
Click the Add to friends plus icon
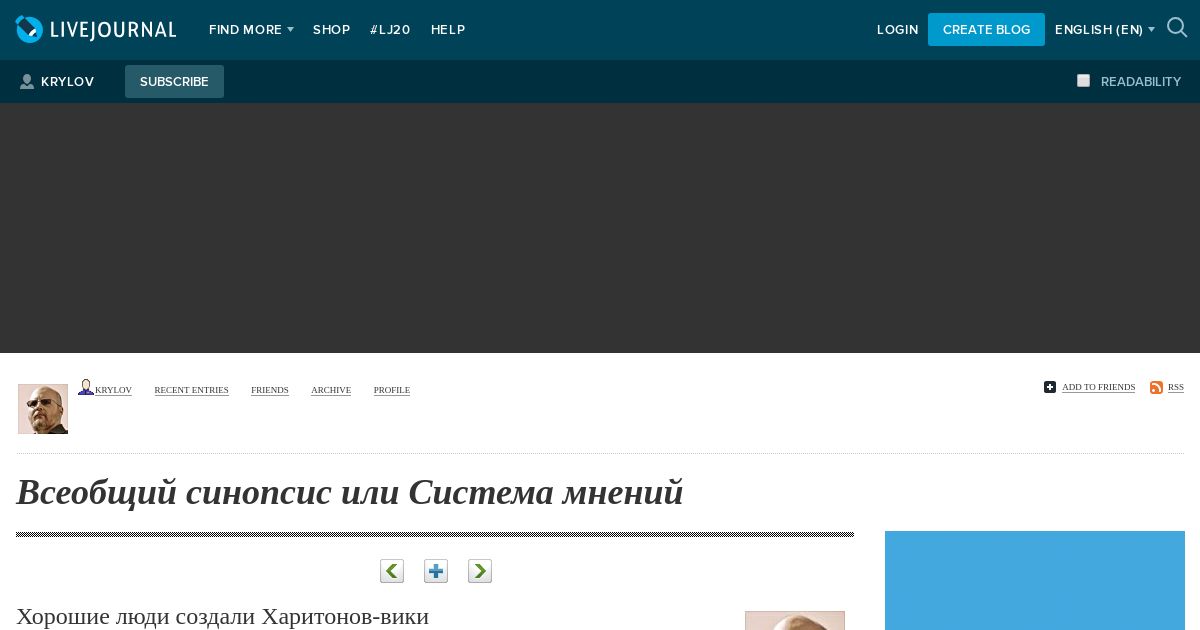point(1050,387)
